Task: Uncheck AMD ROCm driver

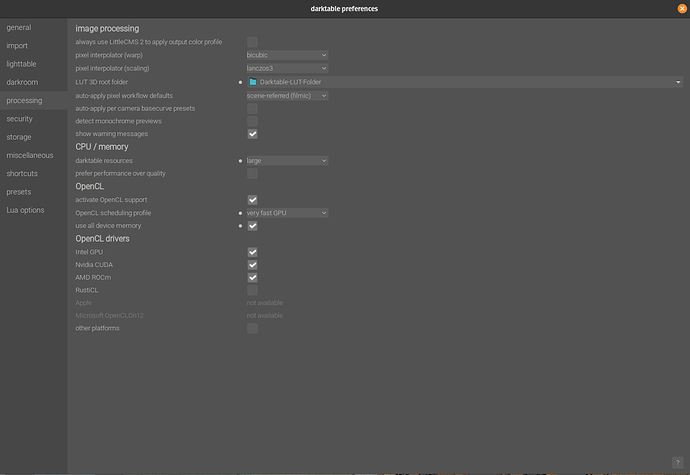Action: pyautogui.click(x=252, y=278)
